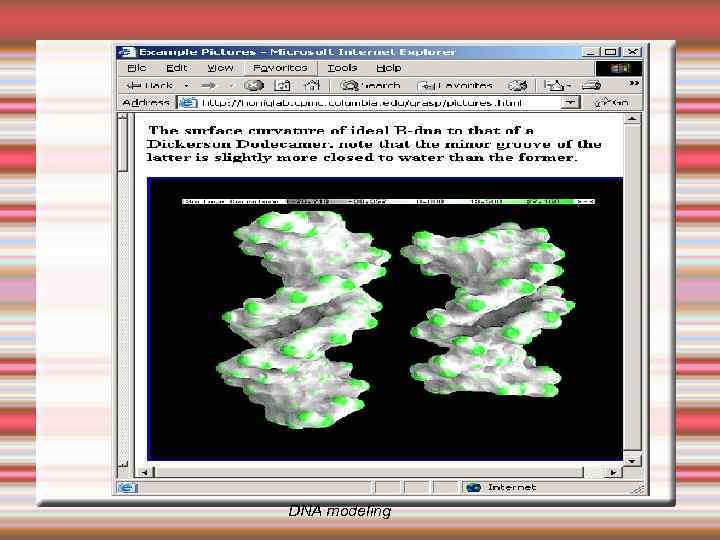Click the Internet zone status indicator

(501, 487)
